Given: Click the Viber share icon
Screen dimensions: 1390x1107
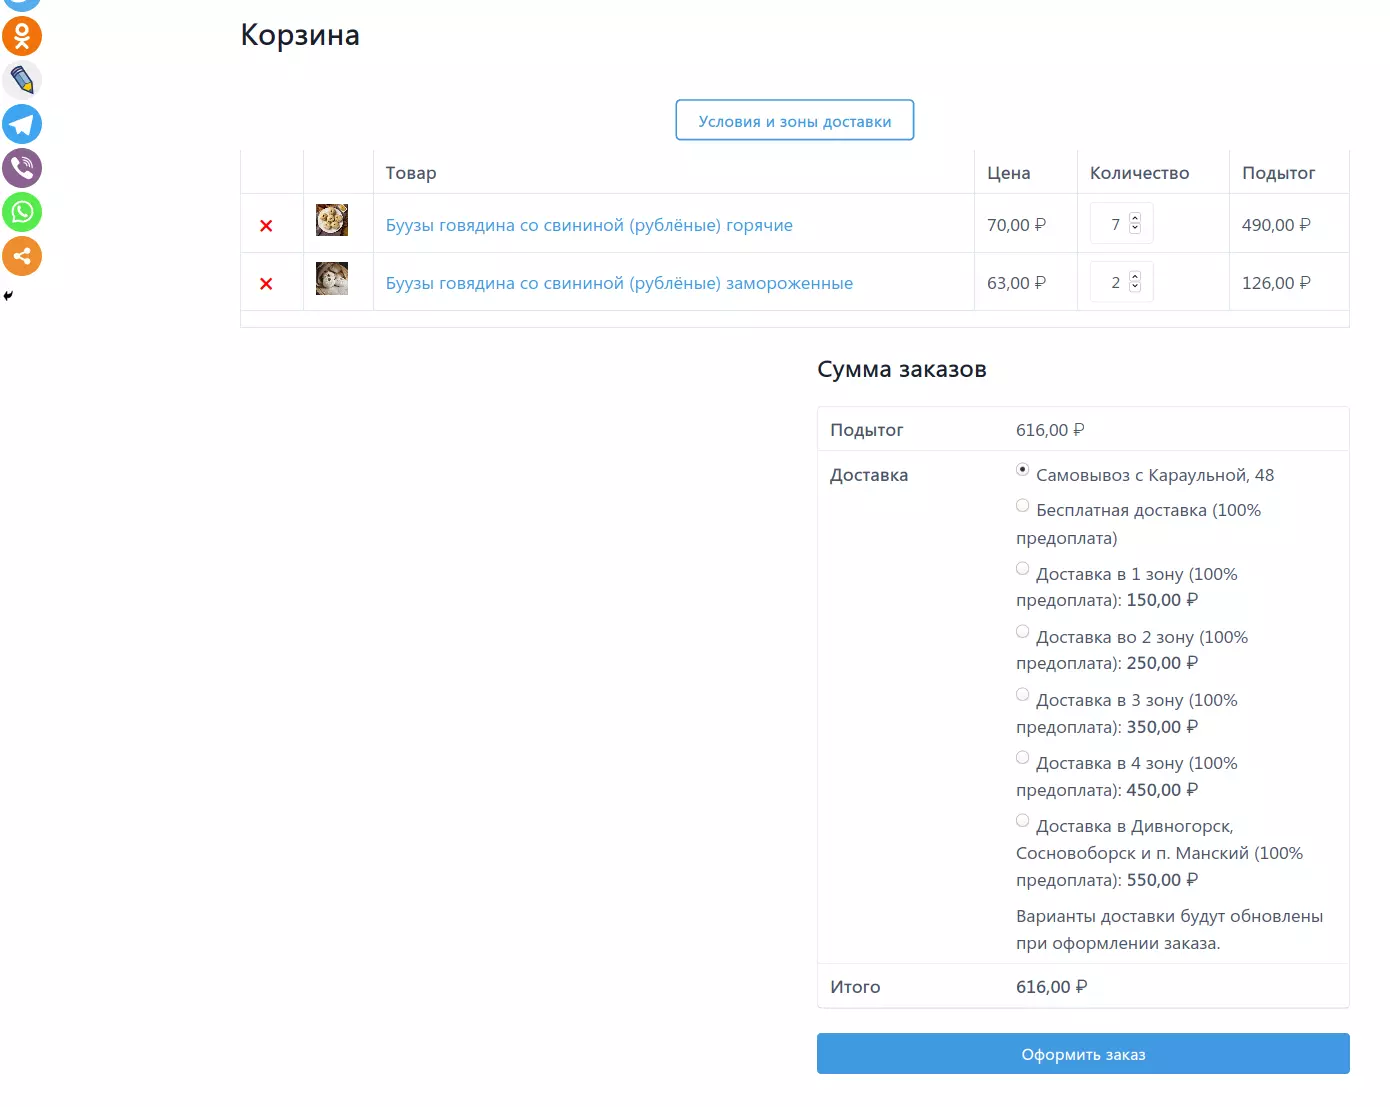Looking at the screenshot, I should point(22,168).
